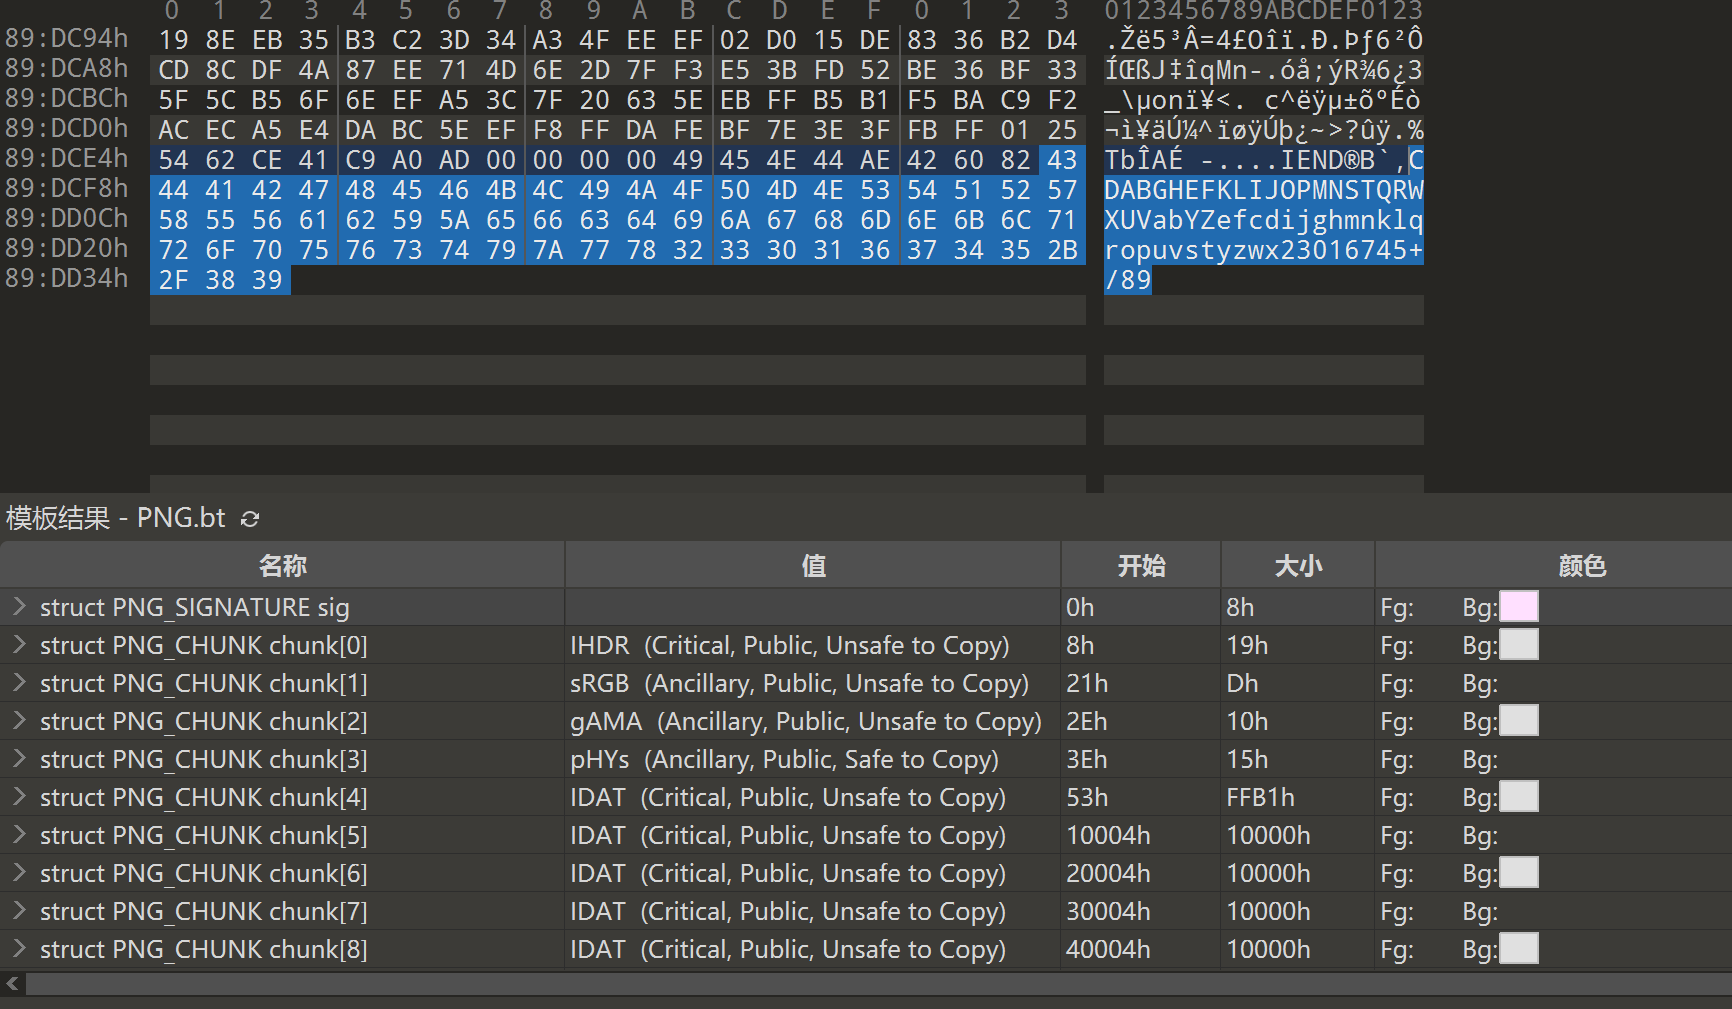
Task: Select the "模板结果 - PNG.bt" panel title
Action: point(116,518)
